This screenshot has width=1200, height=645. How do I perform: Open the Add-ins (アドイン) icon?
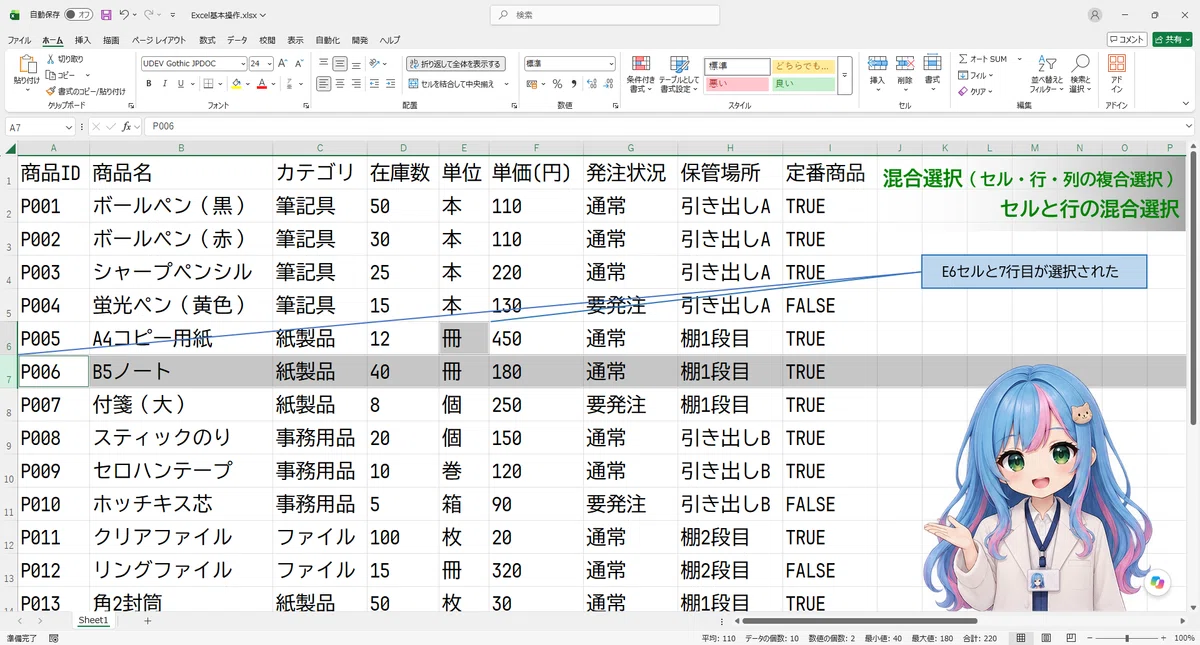click(1117, 64)
